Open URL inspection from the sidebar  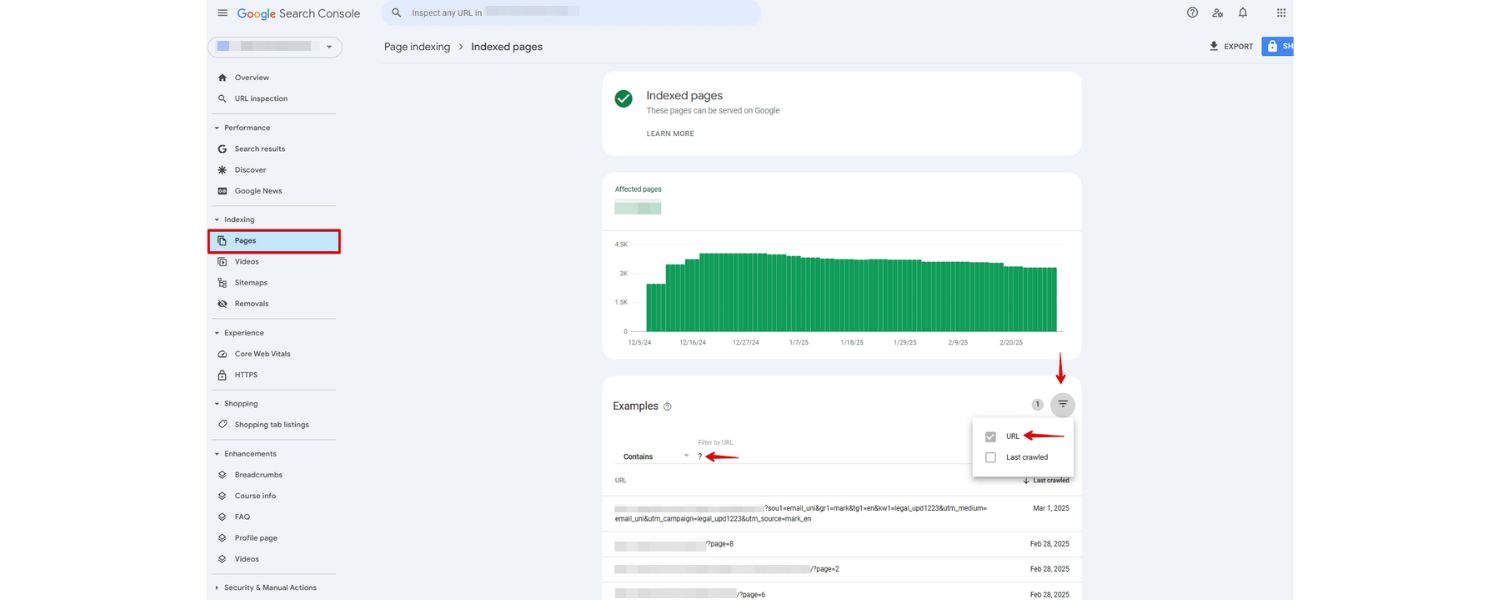pos(259,98)
